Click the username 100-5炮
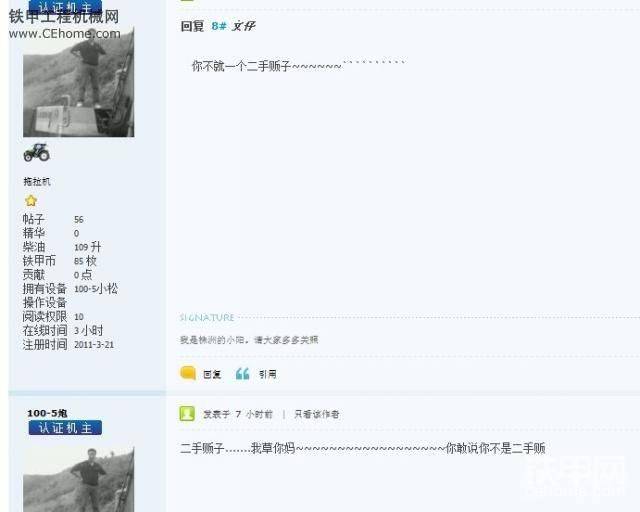 (47, 413)
